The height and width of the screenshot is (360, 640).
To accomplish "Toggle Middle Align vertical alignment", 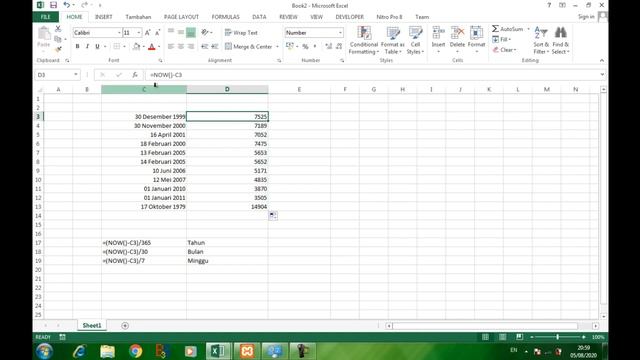I will pyautogui.click(x=180, y=32).
